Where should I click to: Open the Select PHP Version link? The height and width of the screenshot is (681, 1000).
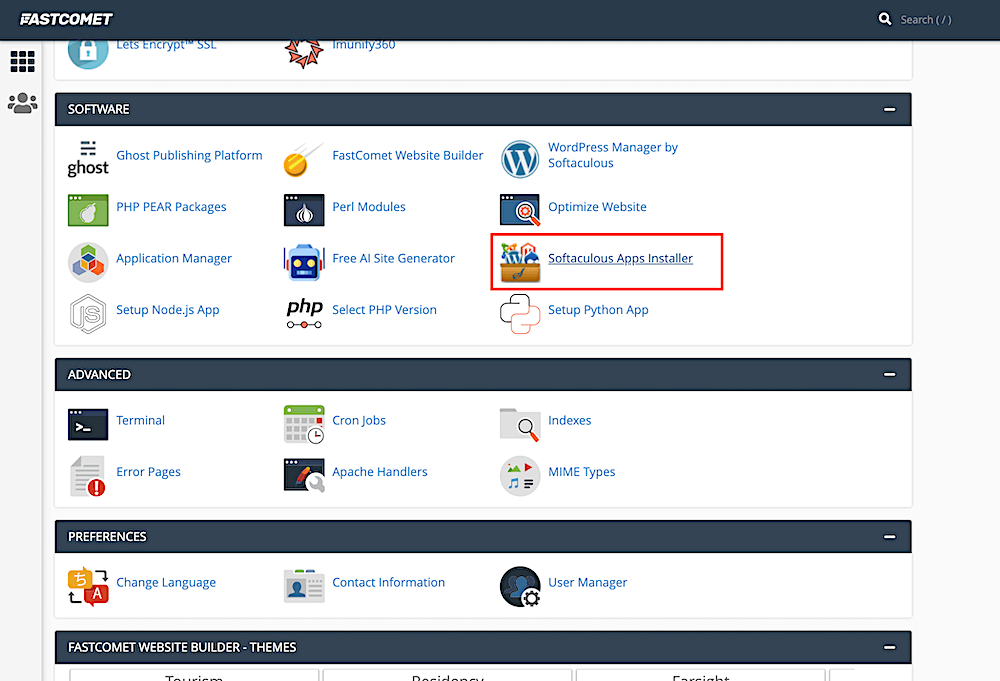point(384,311)
